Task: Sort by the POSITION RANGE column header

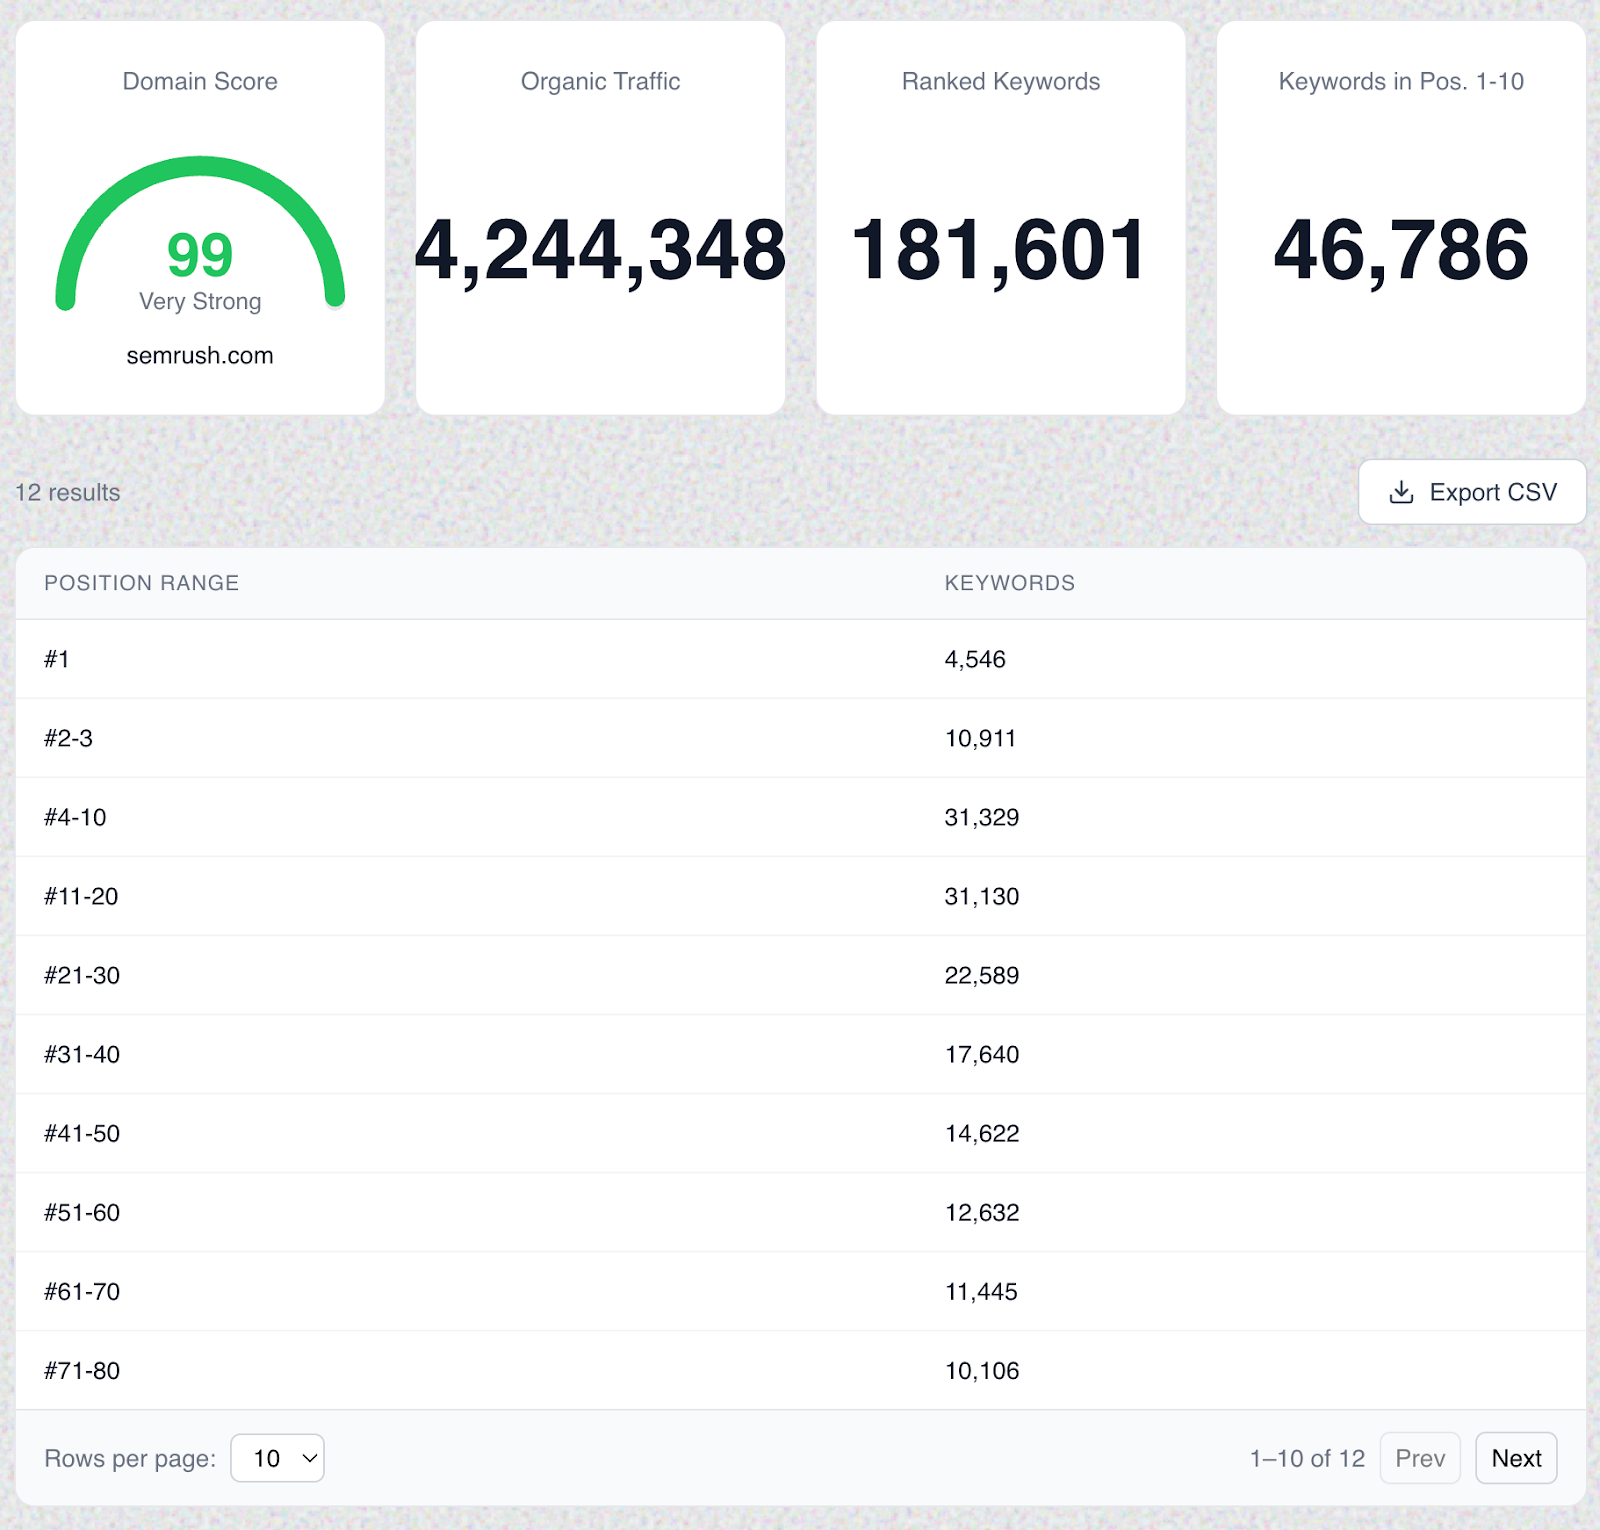Action: 141,583
